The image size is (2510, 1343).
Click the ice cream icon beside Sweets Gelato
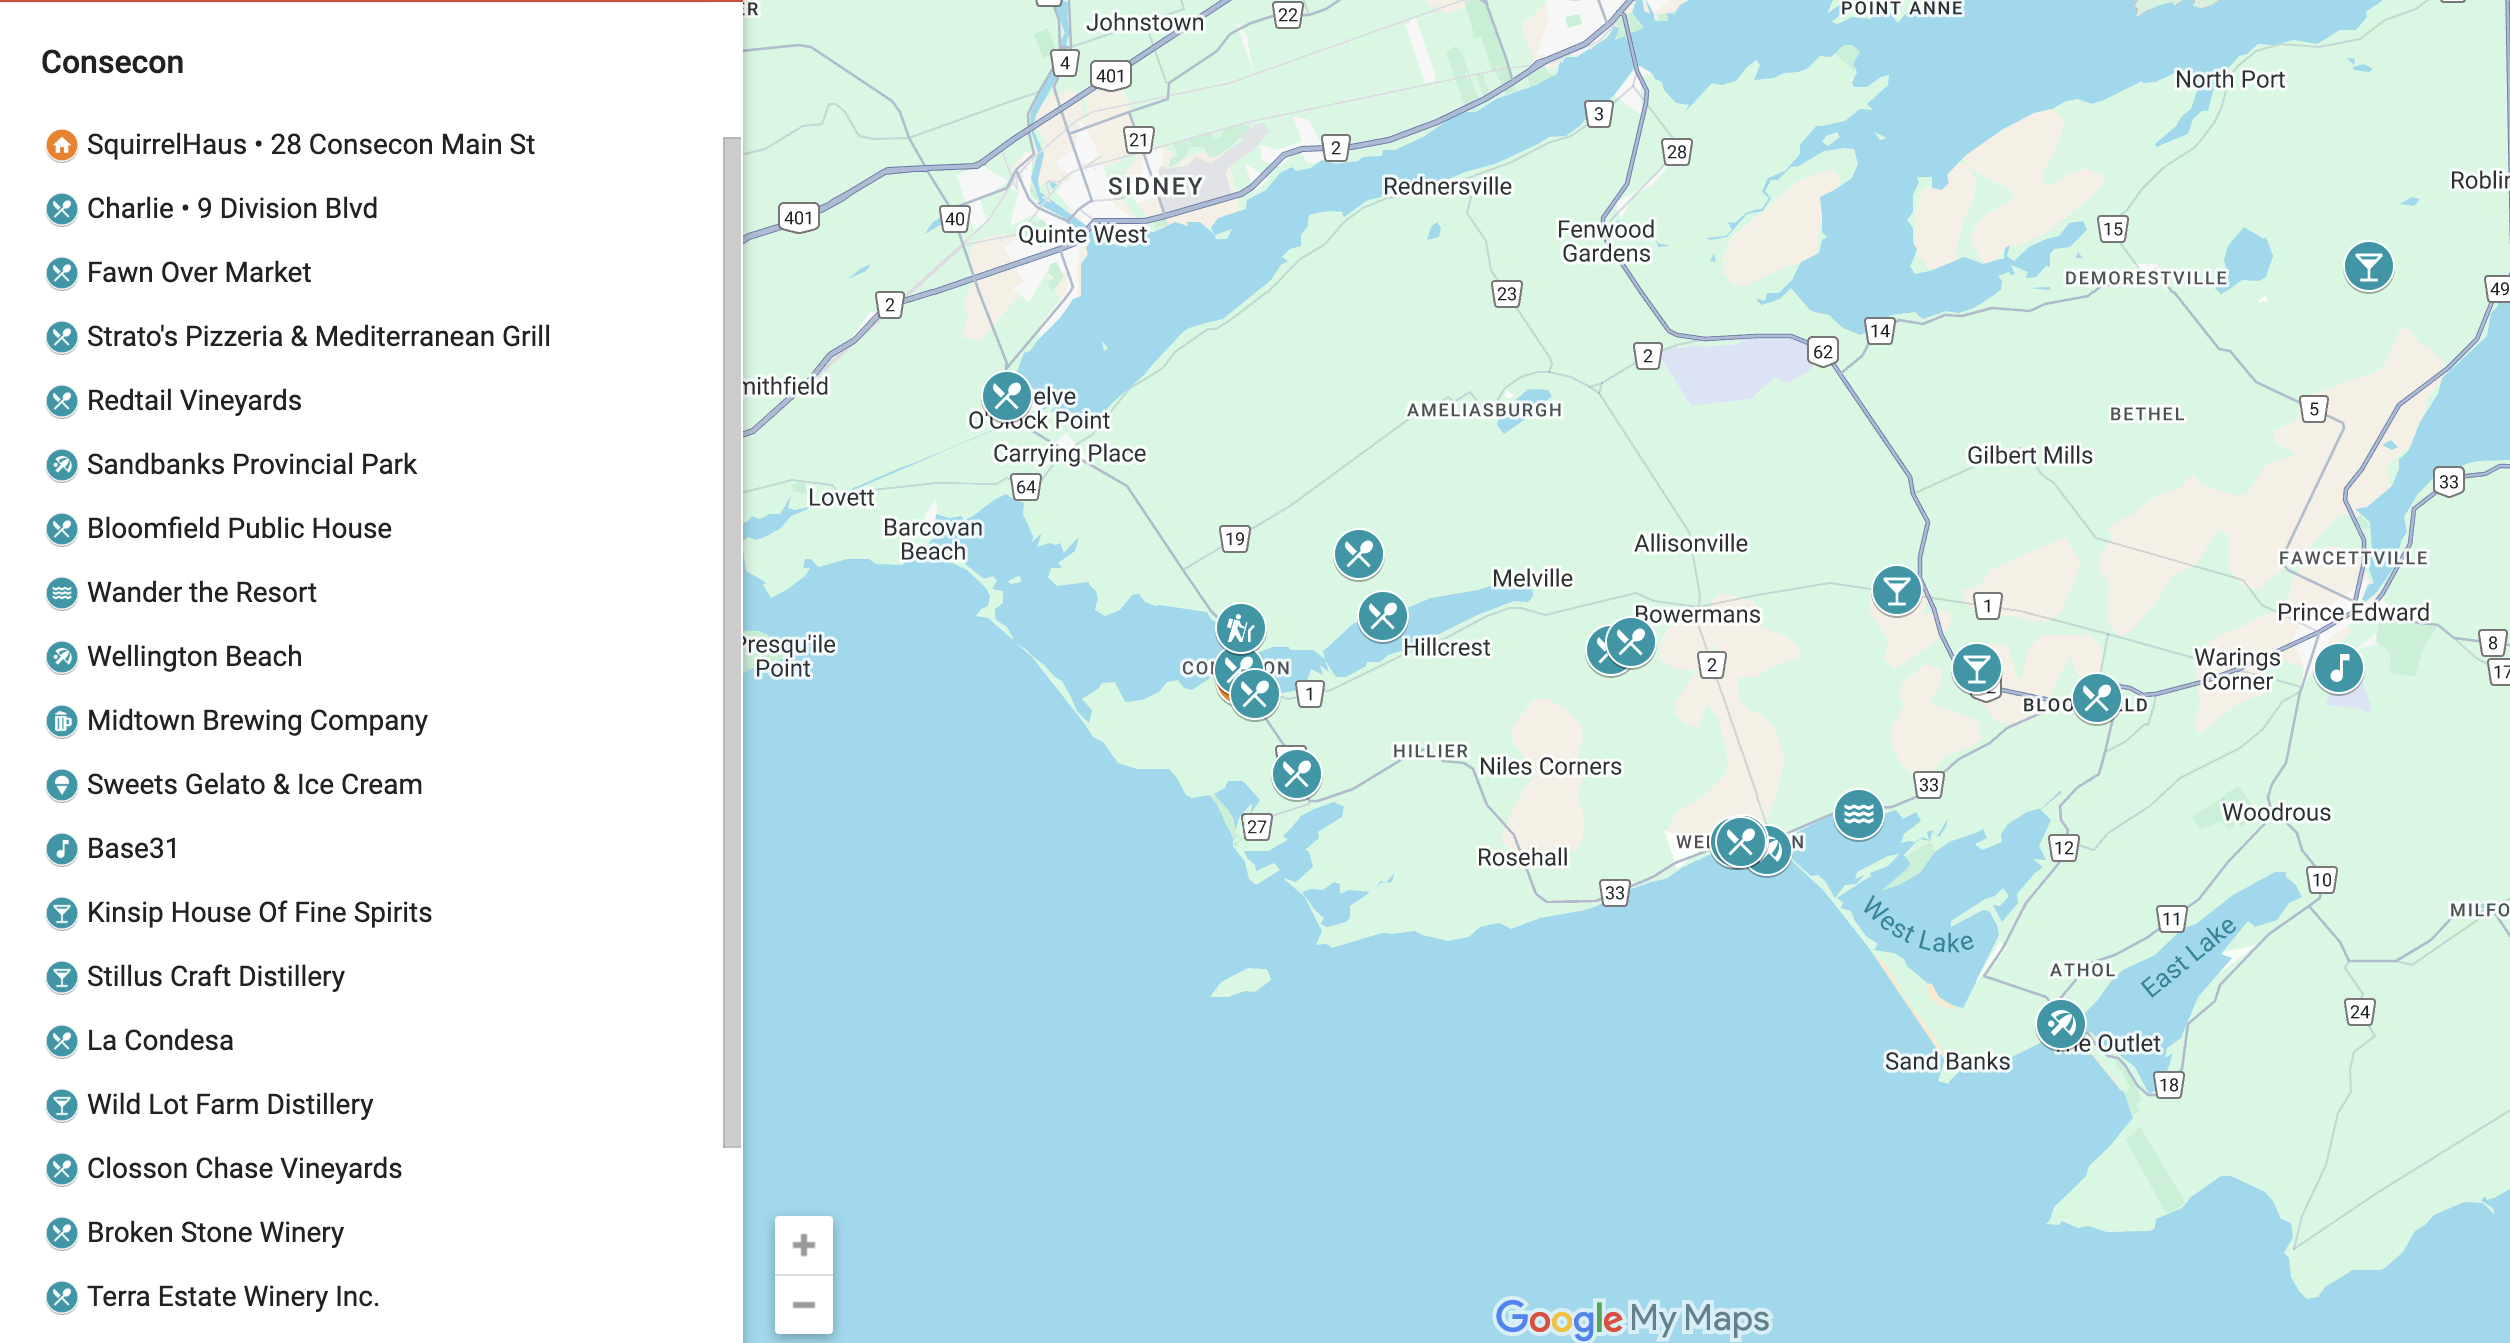(x=62, y=785)
